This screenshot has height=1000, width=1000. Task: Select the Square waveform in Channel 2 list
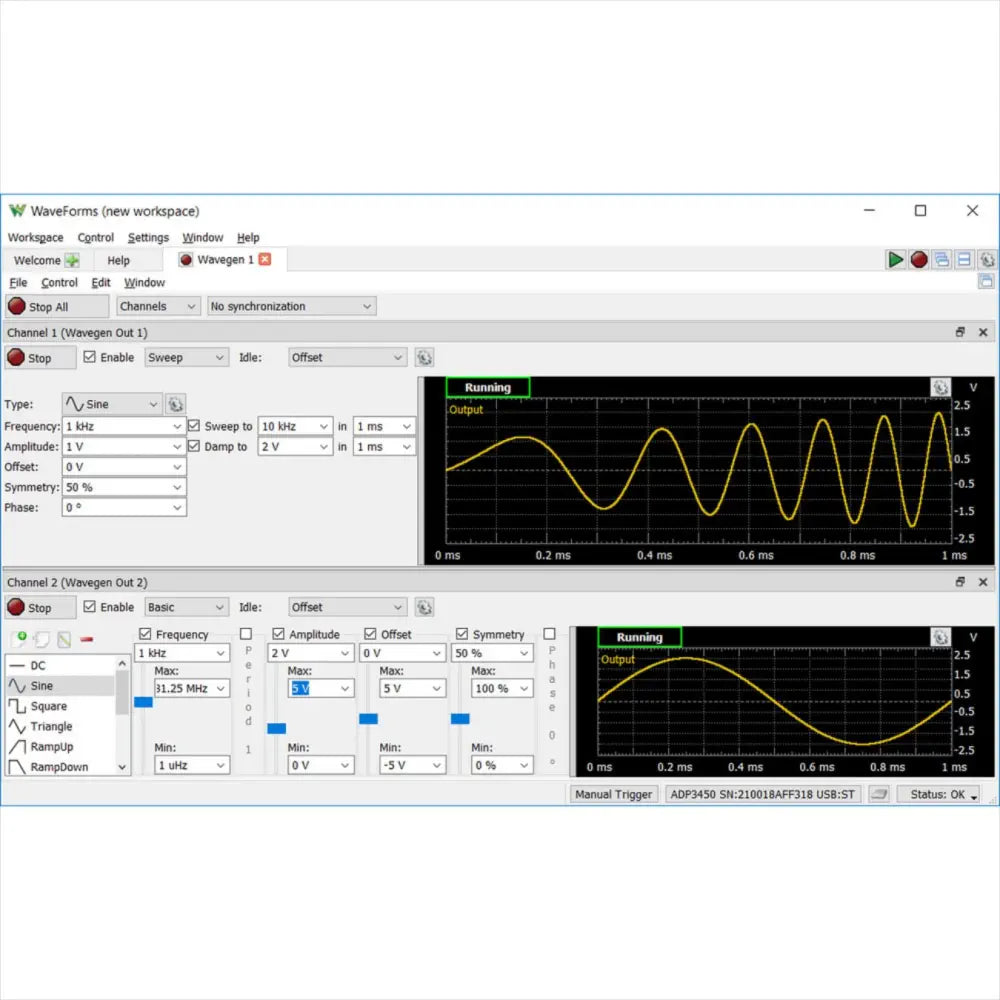tap(48, 706)
